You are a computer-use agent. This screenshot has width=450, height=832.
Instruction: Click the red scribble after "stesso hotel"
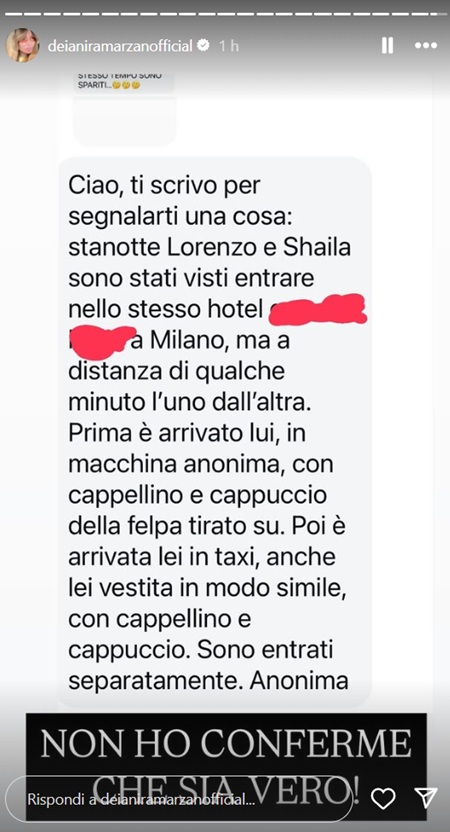318,308
